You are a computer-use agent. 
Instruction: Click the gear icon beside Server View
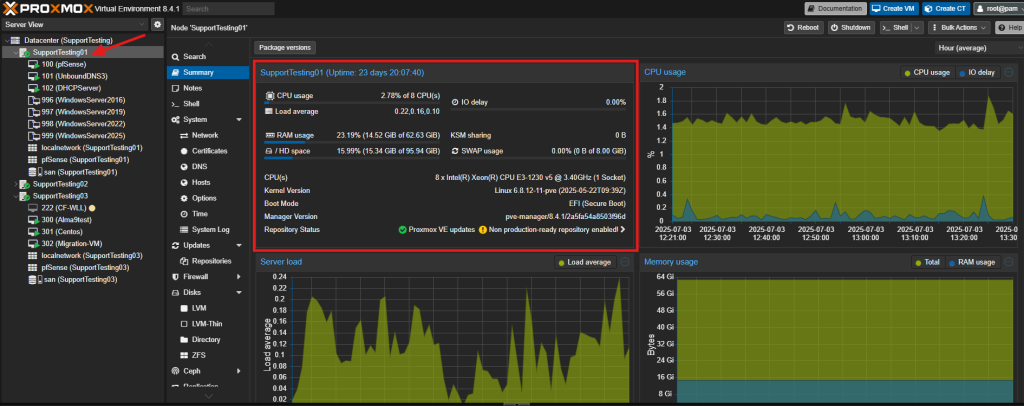[157, 24]
